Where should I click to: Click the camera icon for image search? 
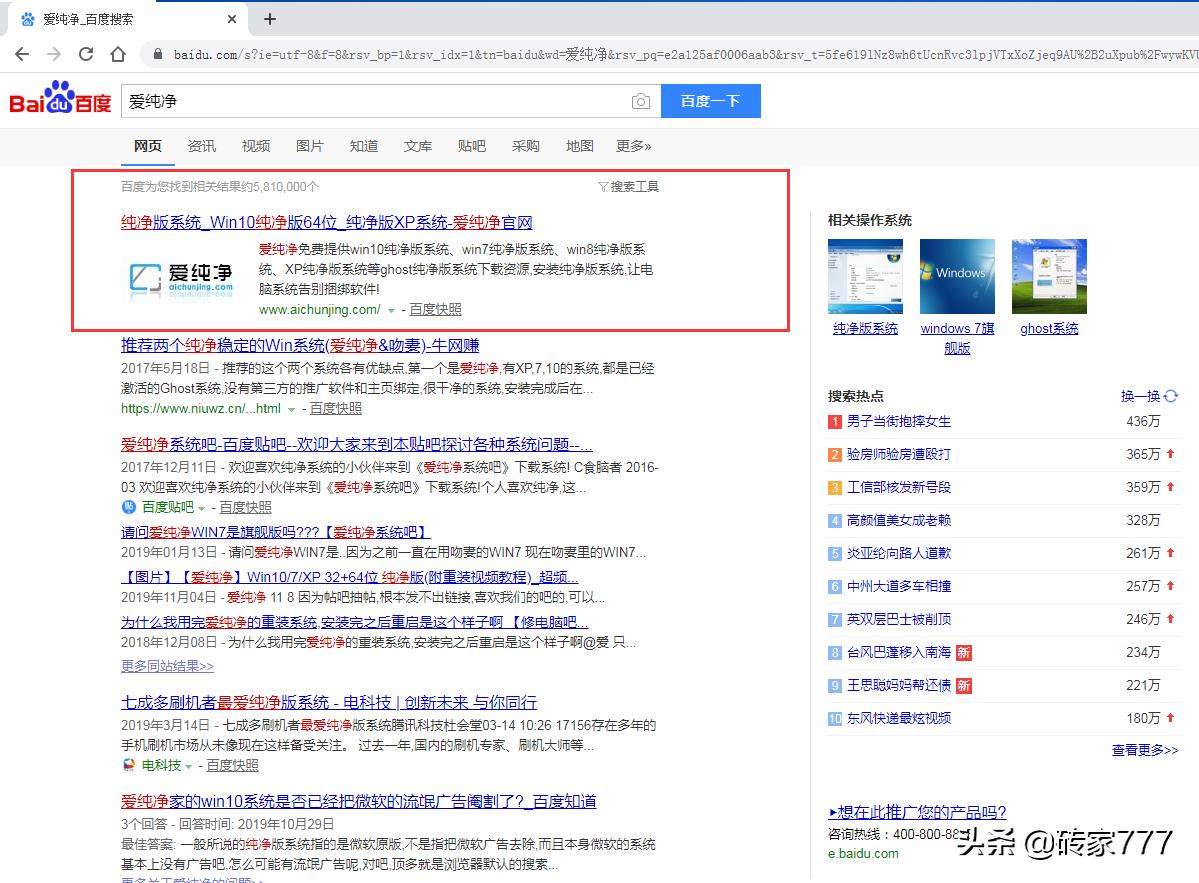(x=641, y=101)
